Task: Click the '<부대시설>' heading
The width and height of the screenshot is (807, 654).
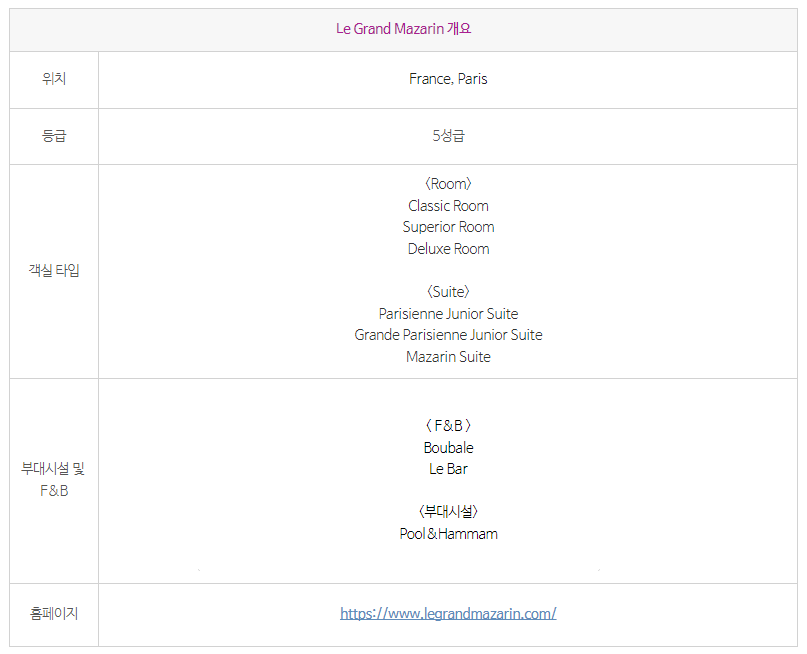Action: point(448,511)
